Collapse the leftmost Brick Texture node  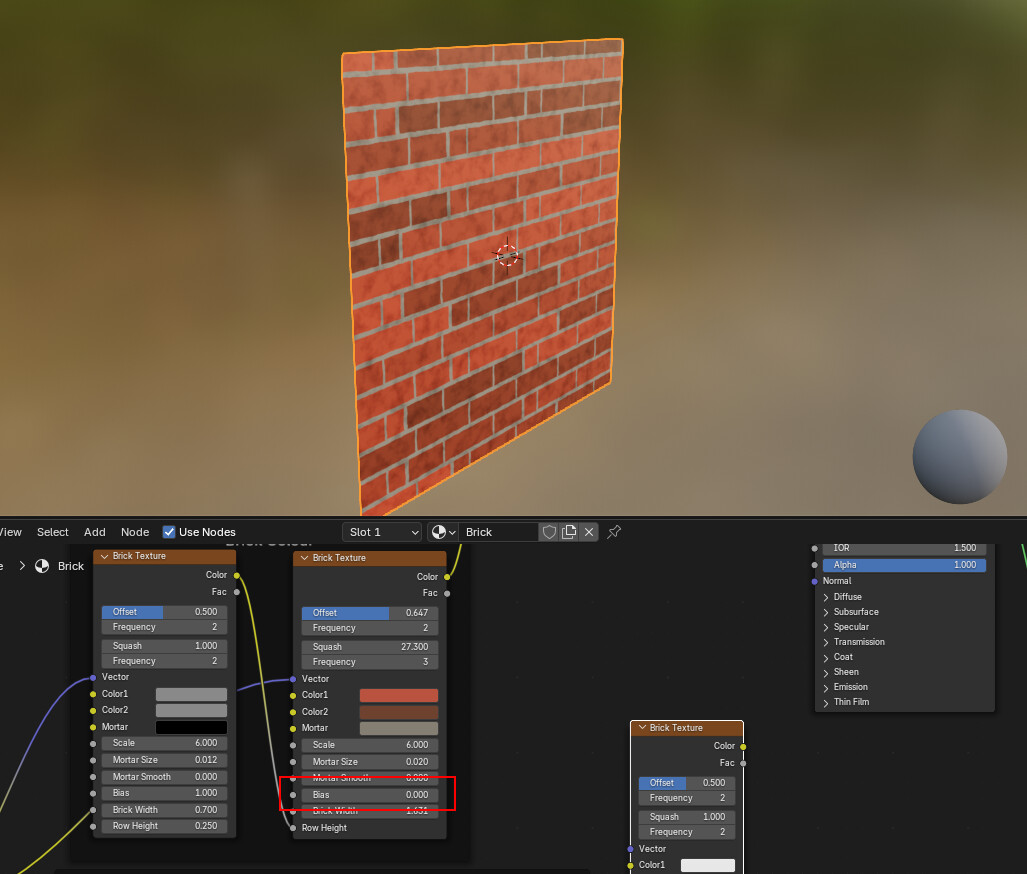click(104, 556)
